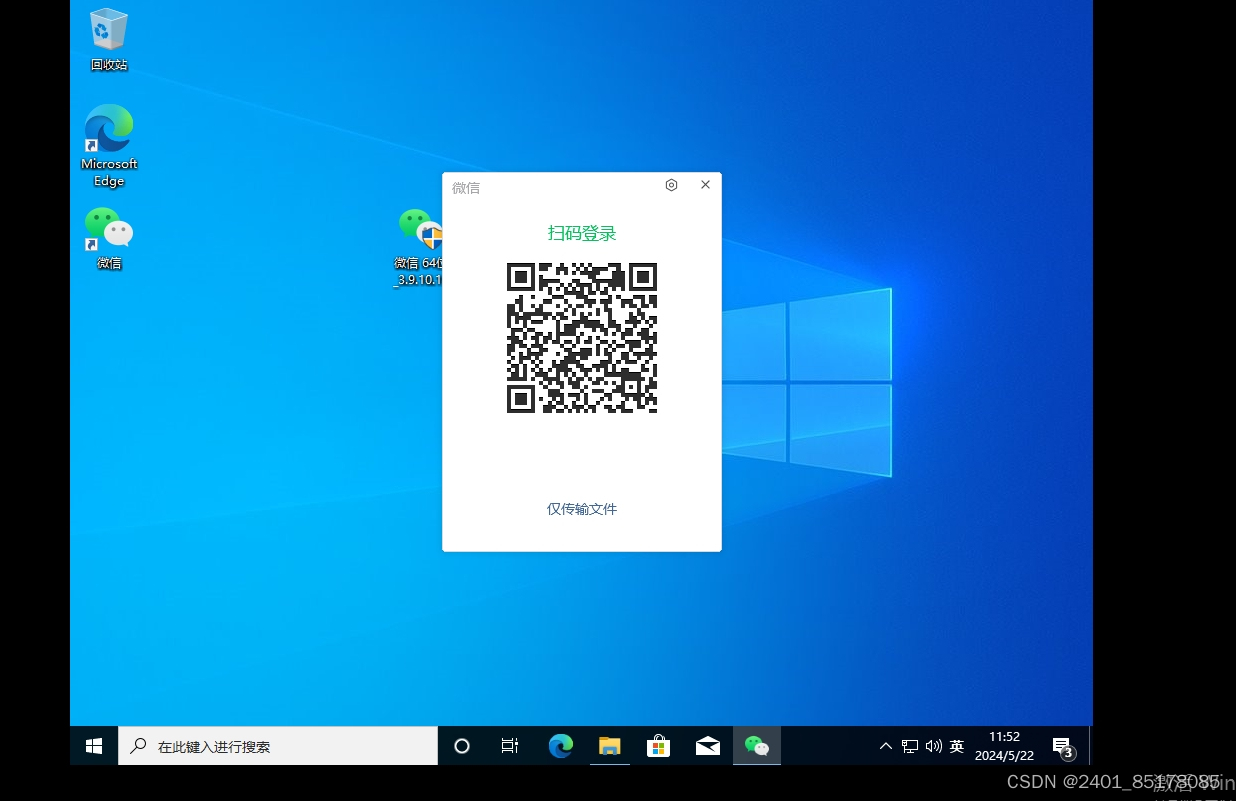The image size is (1236, 801).
Task: Open WeChat login settings hexagon icon
Action: point(671,185)
